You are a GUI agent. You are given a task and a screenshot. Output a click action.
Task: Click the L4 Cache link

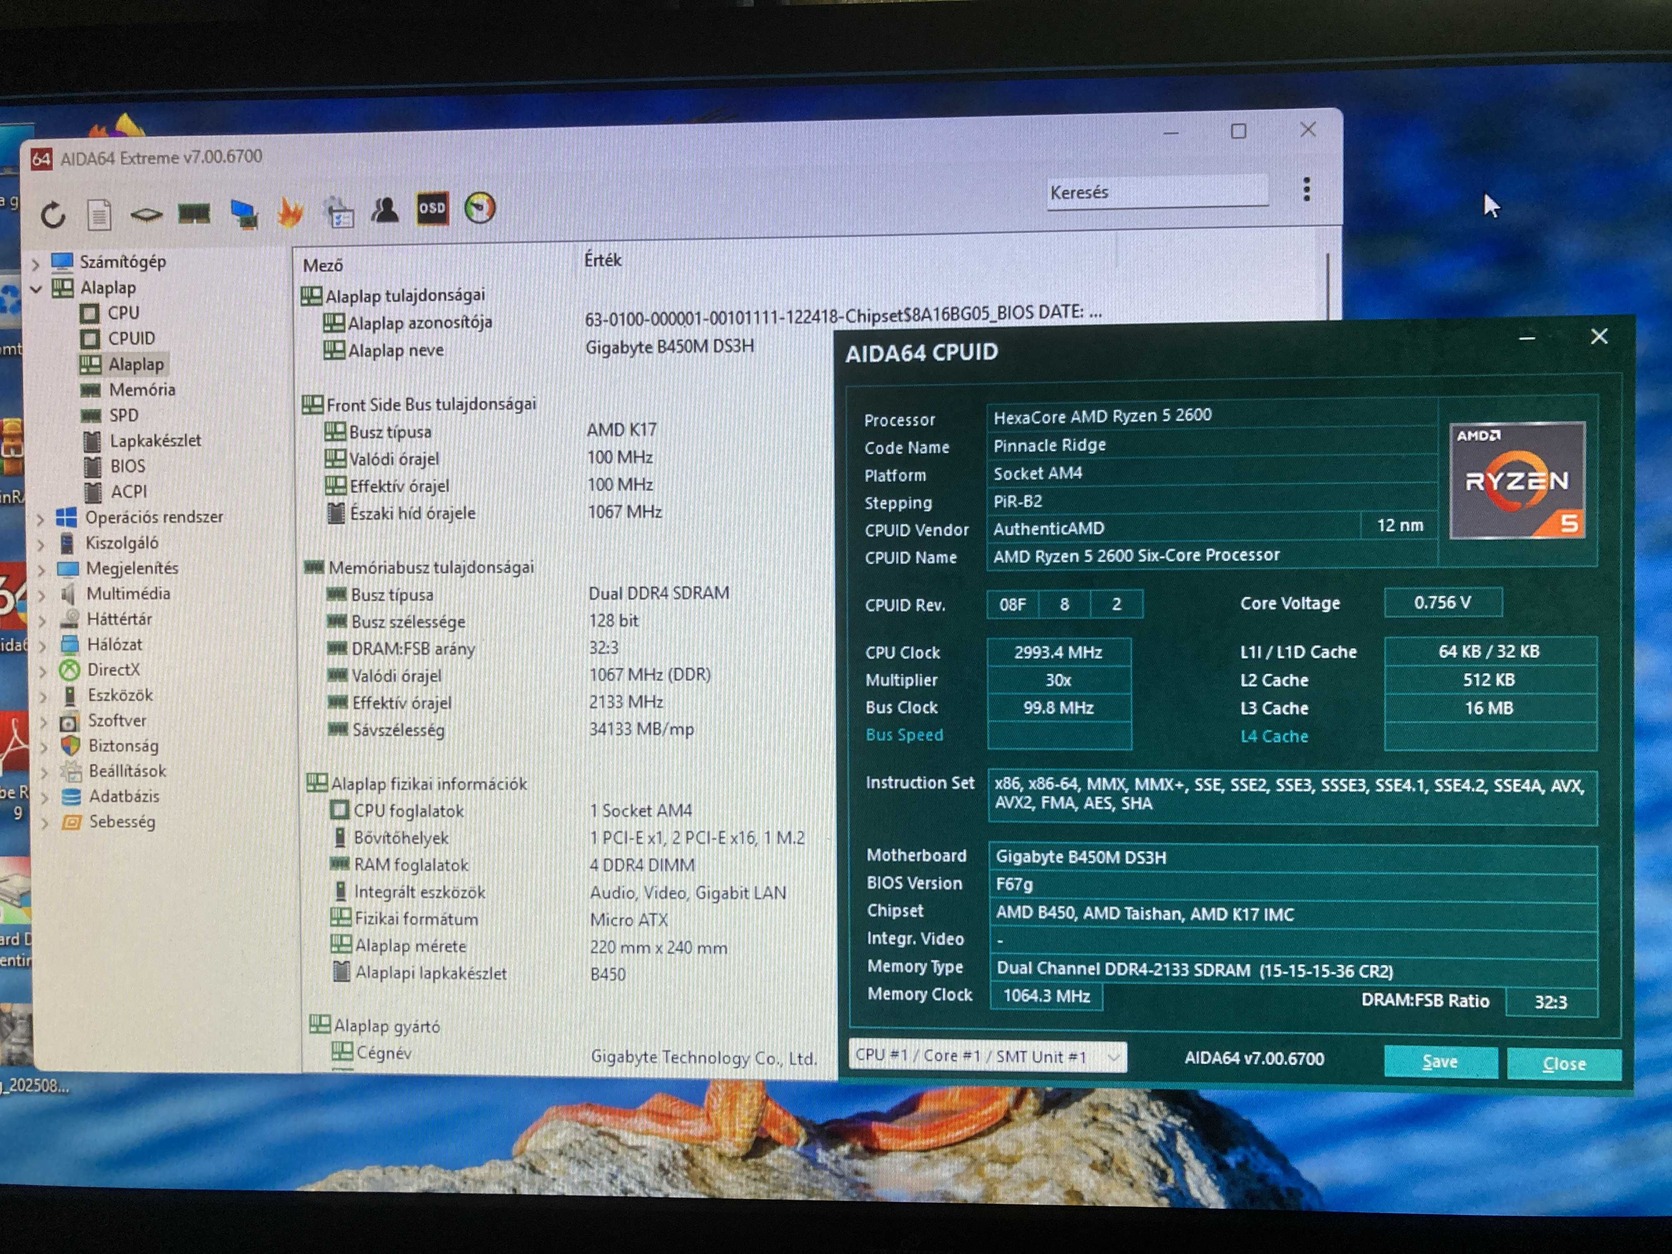tap(1274, 736)
